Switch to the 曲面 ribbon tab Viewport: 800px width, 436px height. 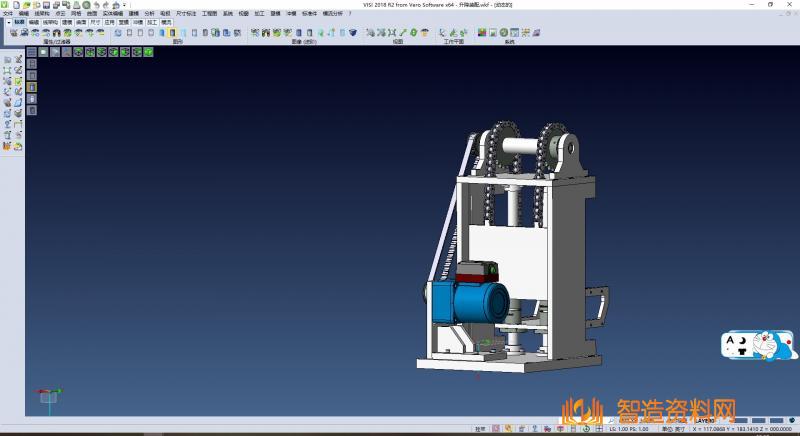pos(81,21)
